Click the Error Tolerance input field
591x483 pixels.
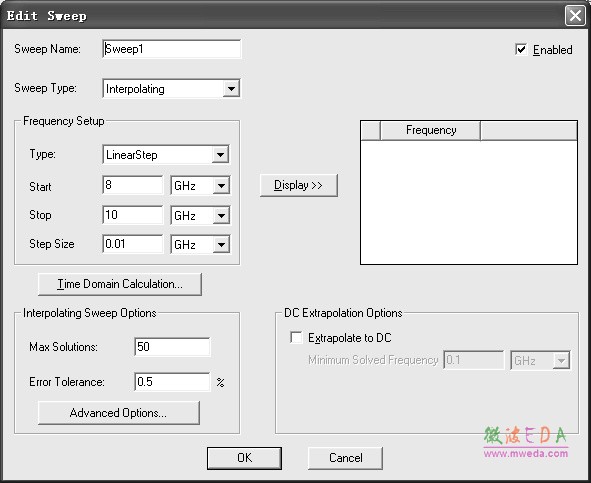click(x=172, y=382)
